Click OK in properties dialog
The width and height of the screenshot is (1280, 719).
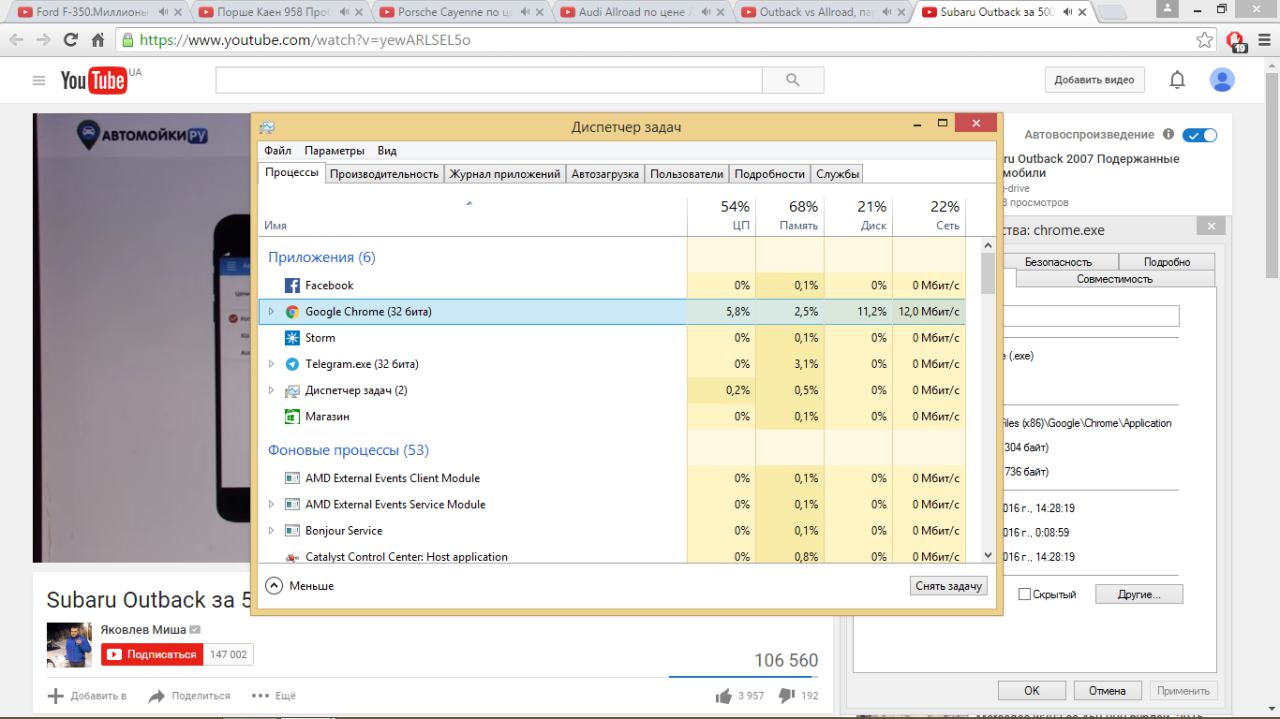[x=1031, y=691]
